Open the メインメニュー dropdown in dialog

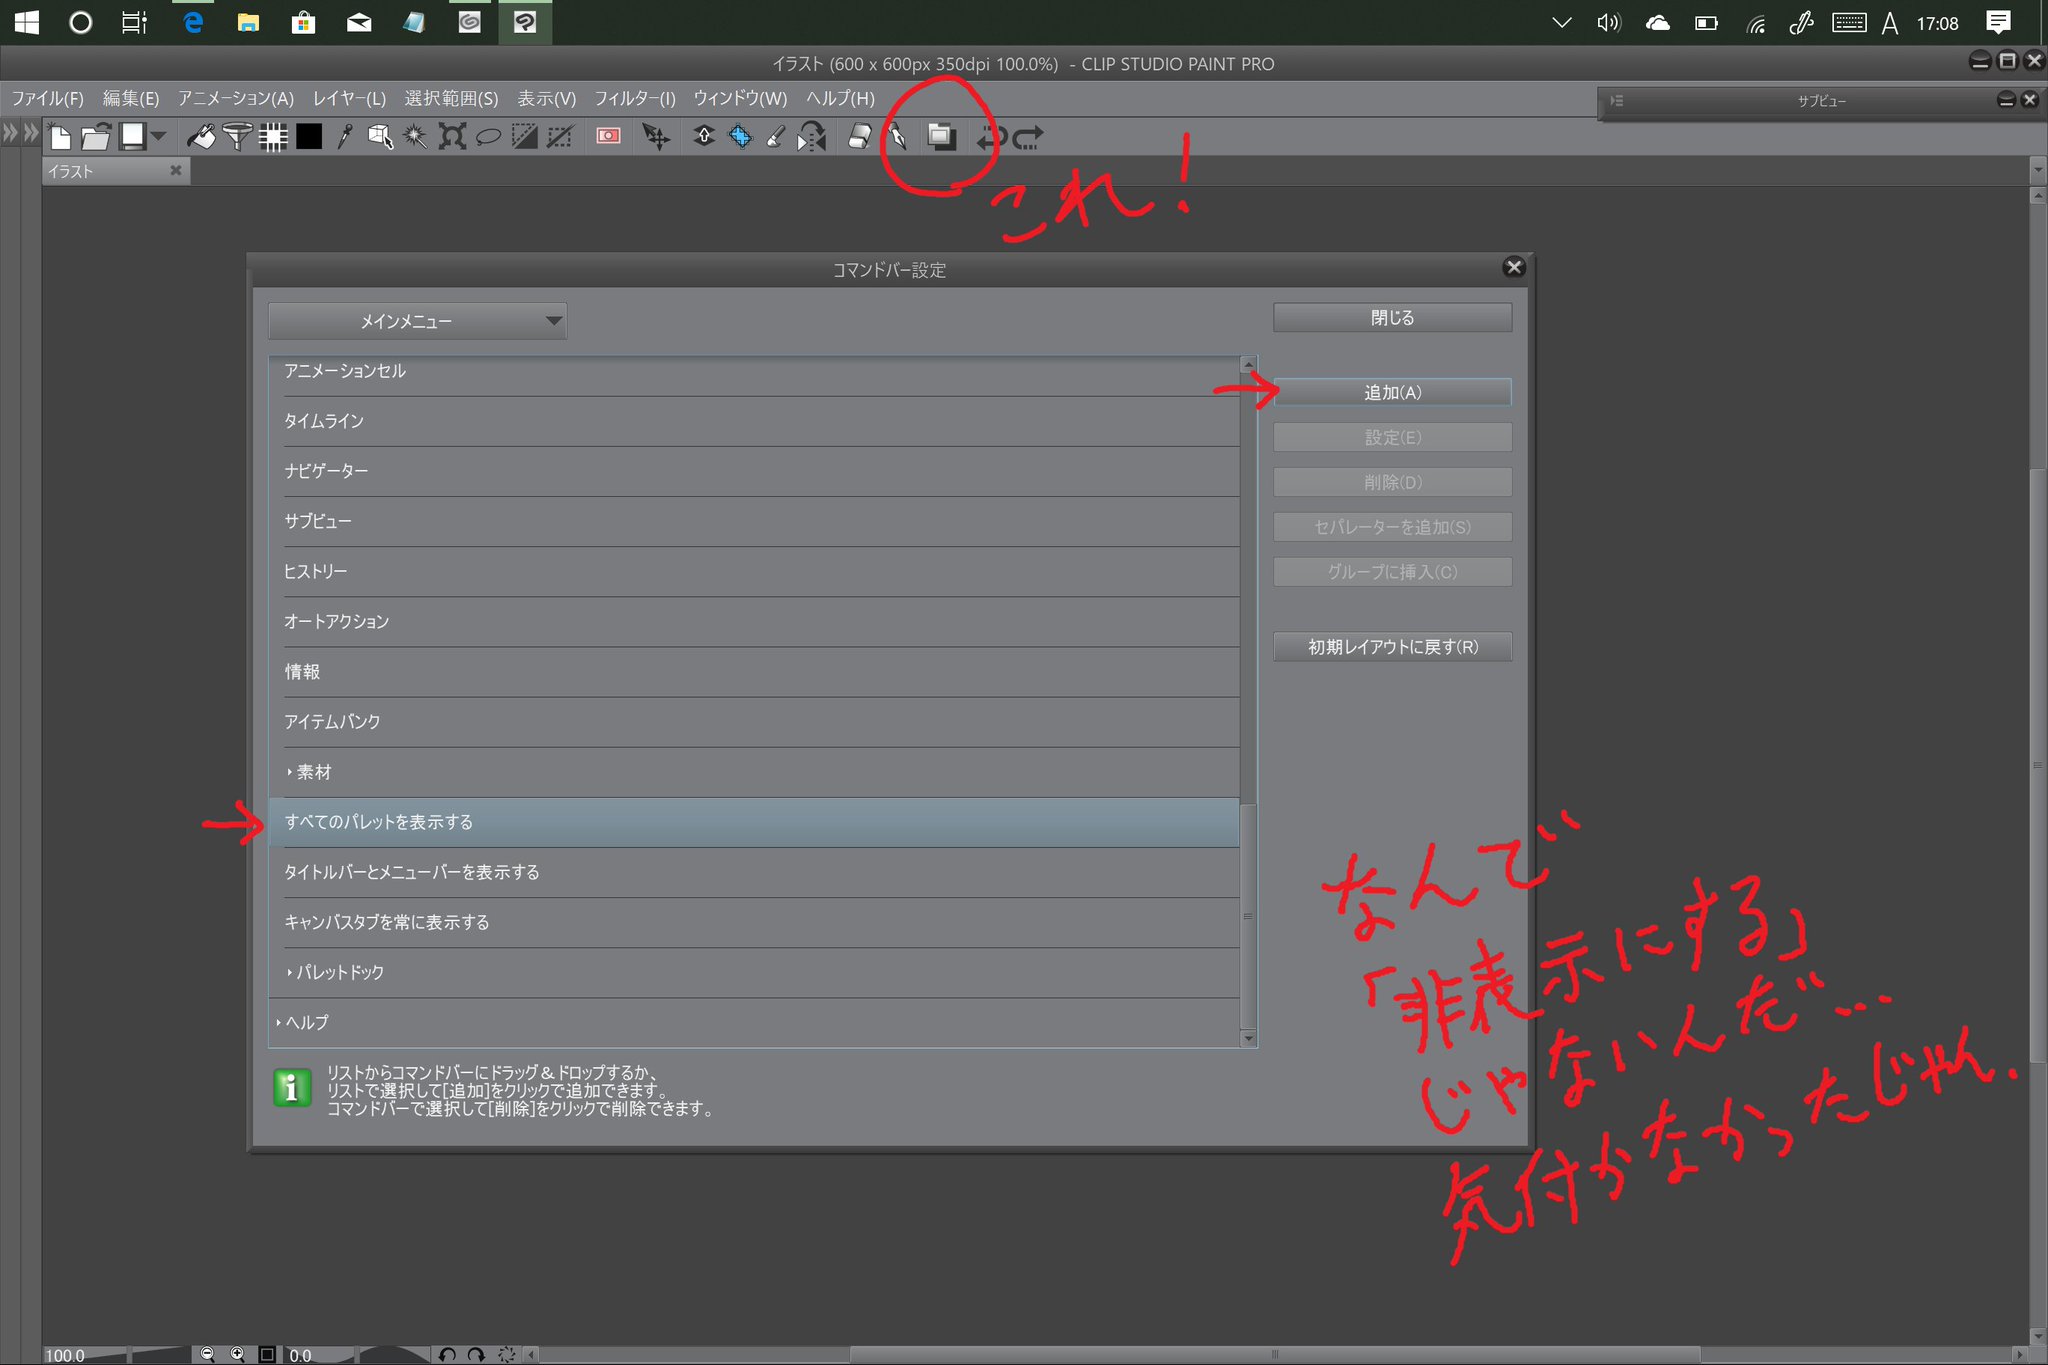click(417, 321)
